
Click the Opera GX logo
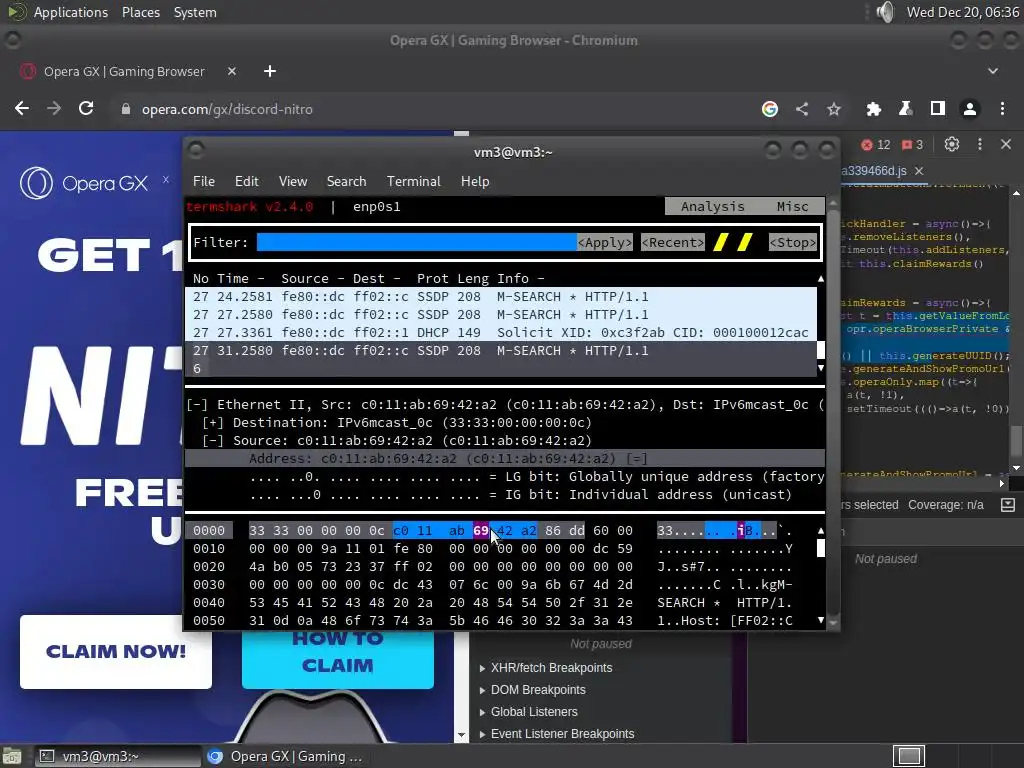pyautogui.click(x=84, y=184)
